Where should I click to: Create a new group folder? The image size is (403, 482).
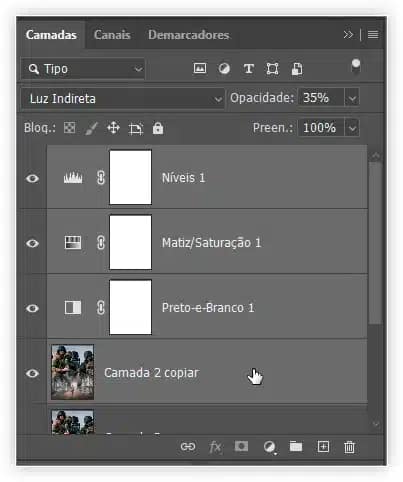[x=296, y=446]
